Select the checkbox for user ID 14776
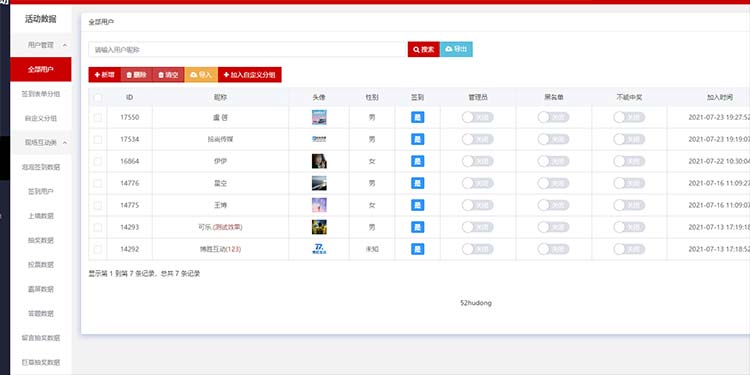 [x=98, y=183]
